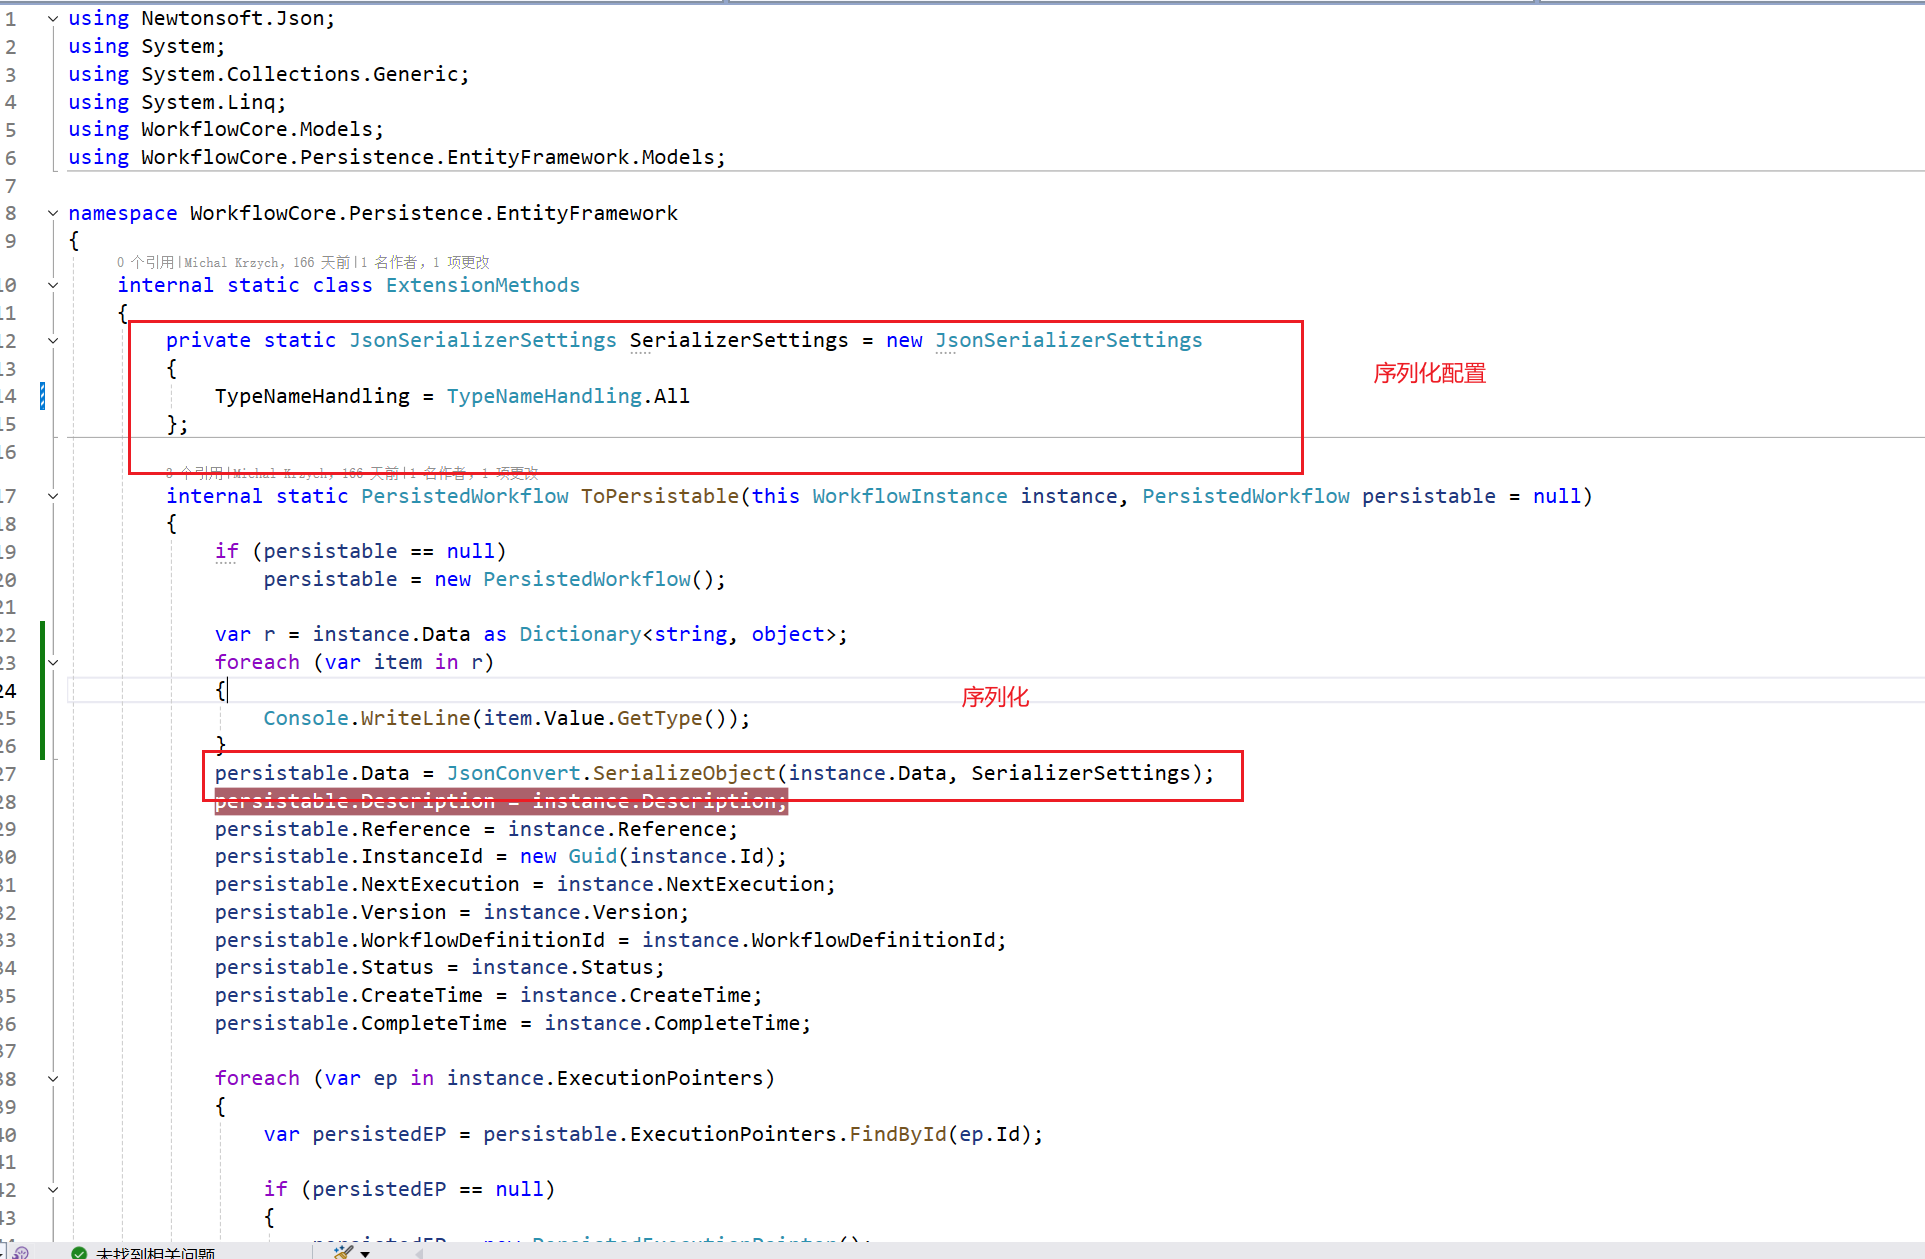Click 'using WorkflowCore.Models;' line

(x=226, y=129)
